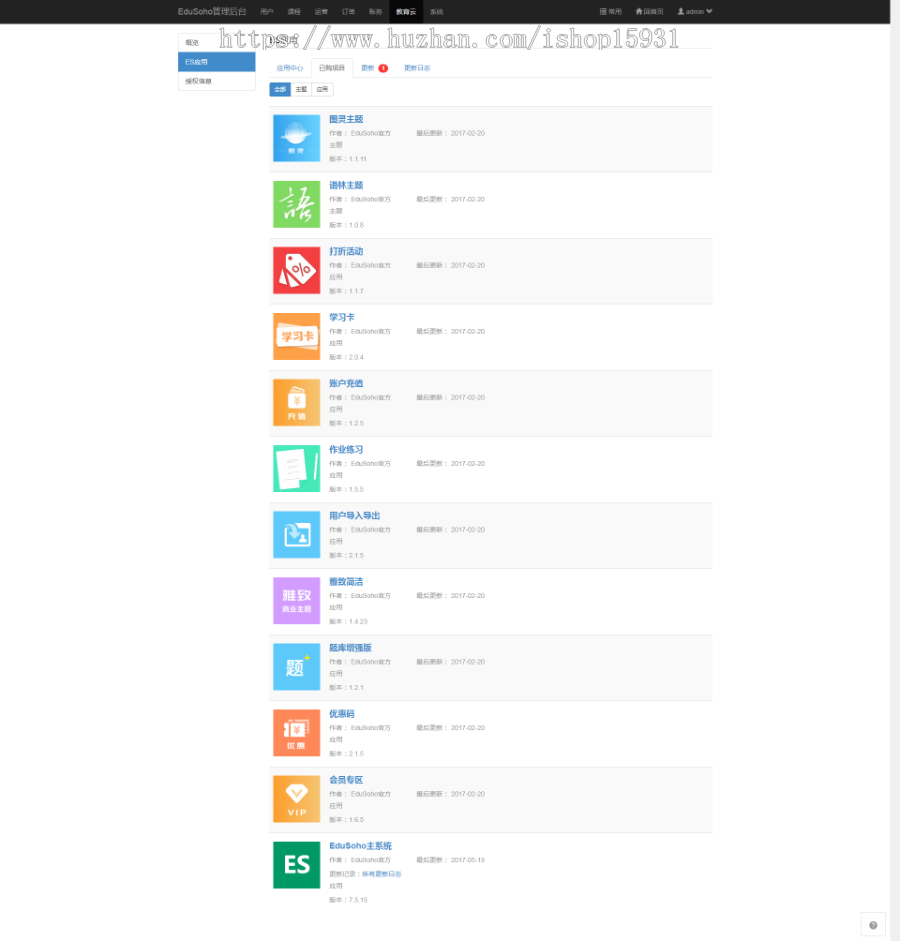Viewport: 900px width, 941px height.
Task: Expand the admin user dropdown
Action: (695, 11)
